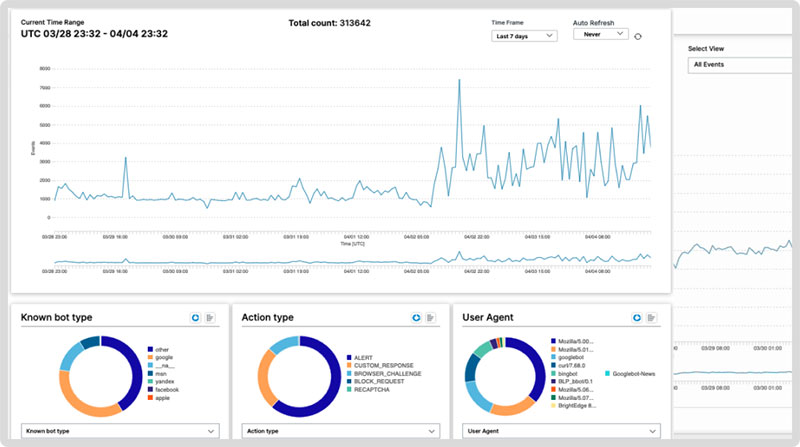Open the Auto Refresh 'Never' dropdown
800x447 pixels.
(x=600, y=34)
